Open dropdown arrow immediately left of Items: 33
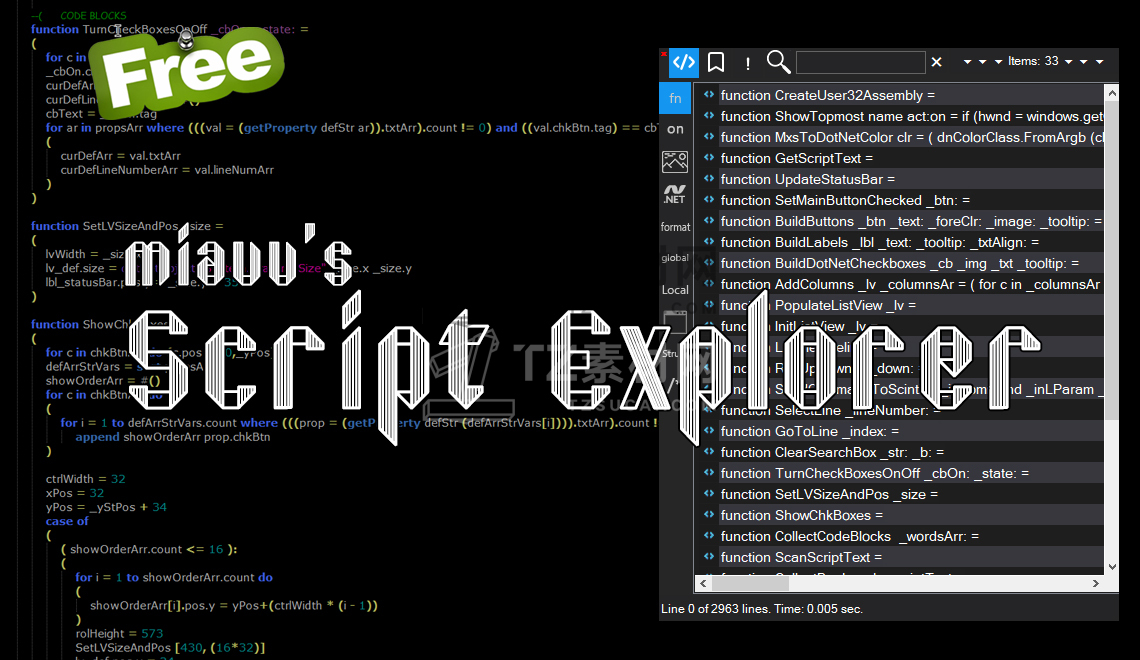The width and height of the screenshot is (1140, 660). 998,63
